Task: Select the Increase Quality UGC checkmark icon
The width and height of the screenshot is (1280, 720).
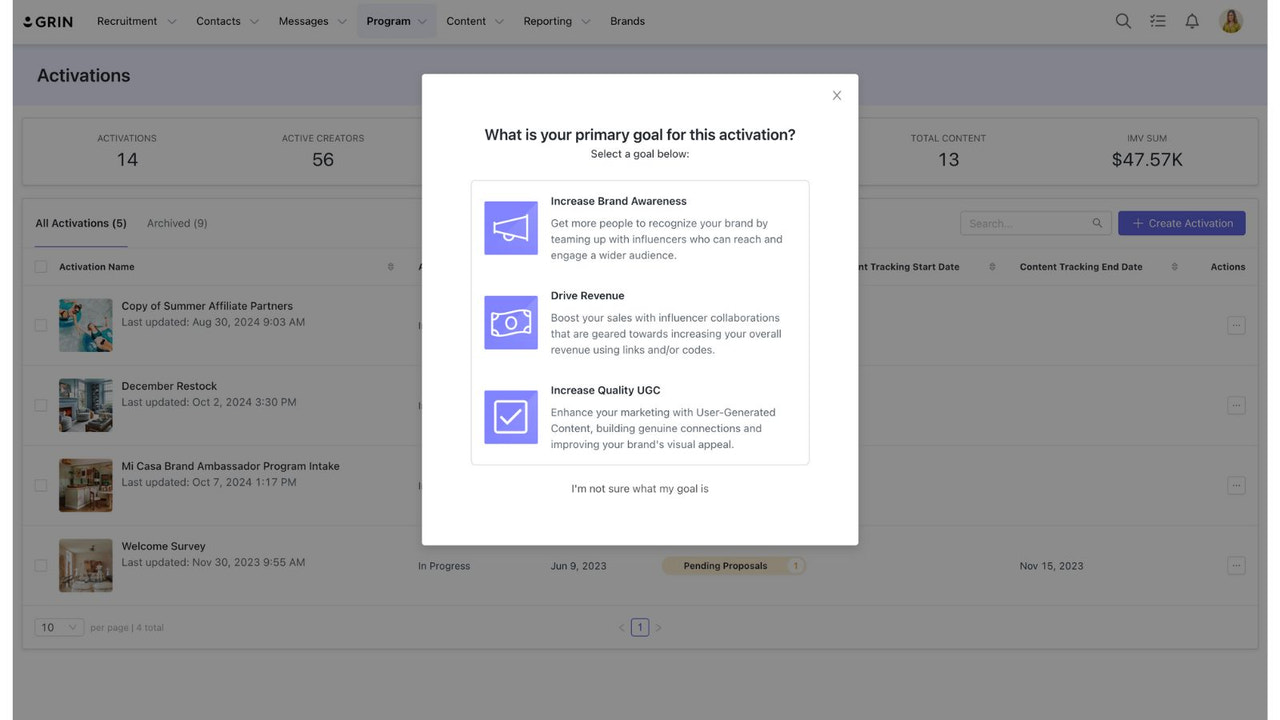Action: click(510, 417)
